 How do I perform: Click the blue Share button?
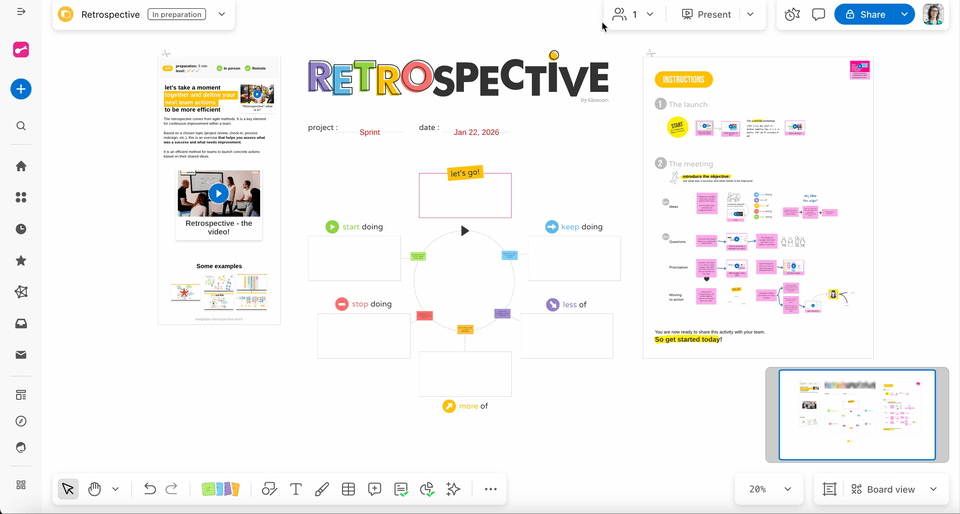pos(865,14)
